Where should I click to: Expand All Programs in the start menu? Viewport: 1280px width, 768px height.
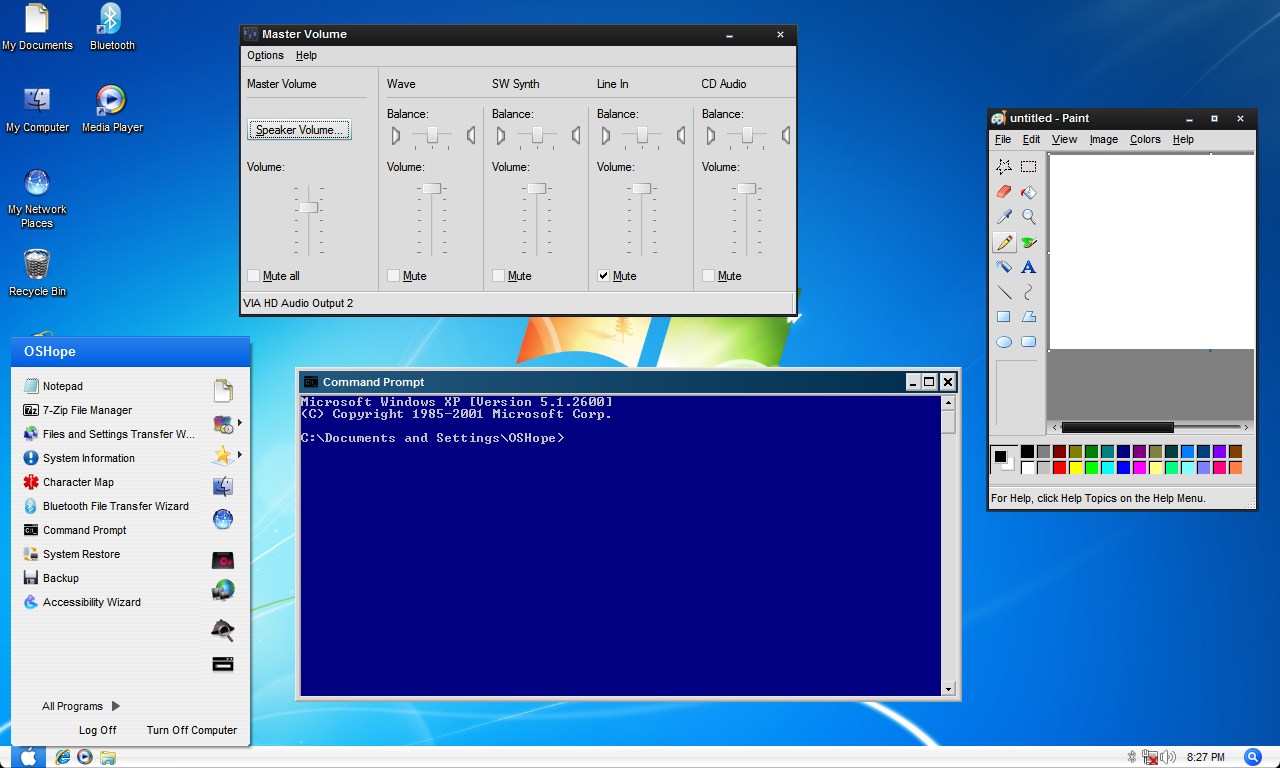[81, 706]
